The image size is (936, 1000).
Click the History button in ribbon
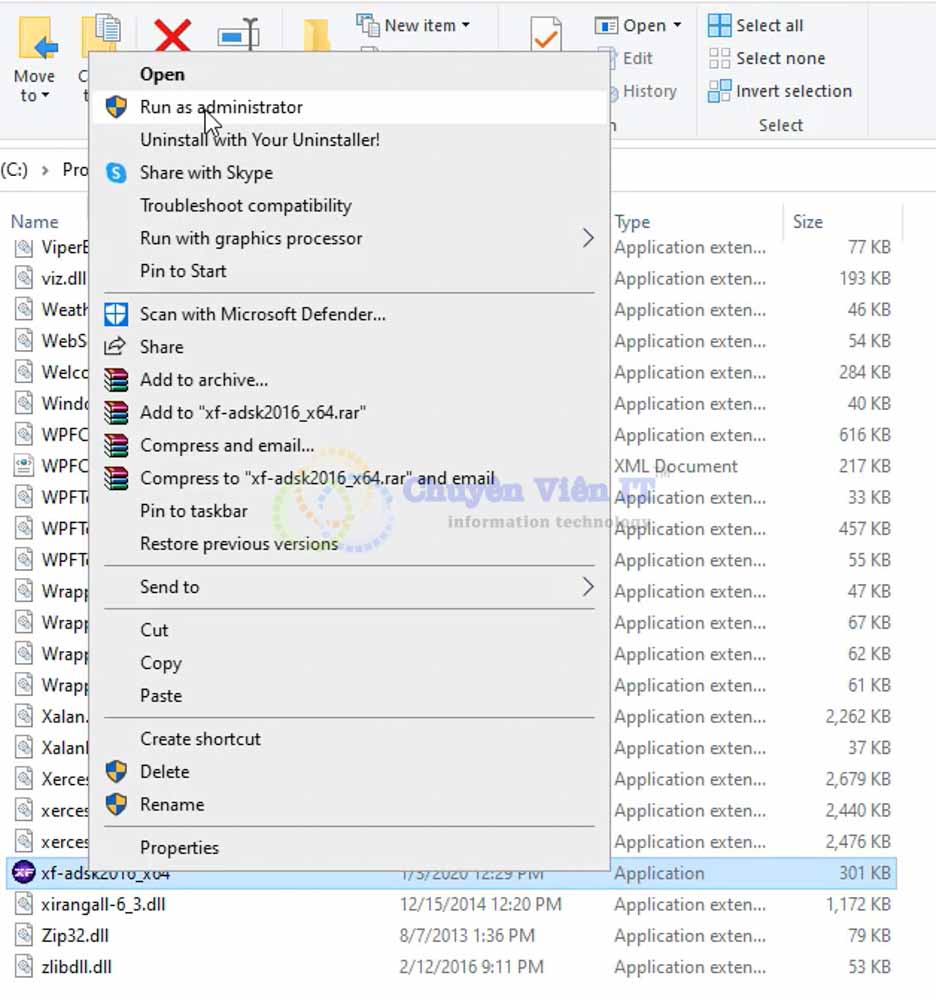point(649,91)
